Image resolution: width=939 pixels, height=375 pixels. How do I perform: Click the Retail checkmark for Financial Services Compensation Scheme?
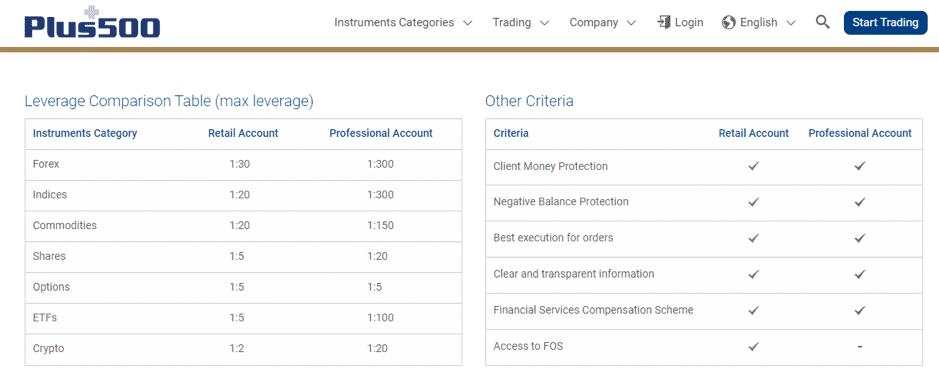(753, 310)
